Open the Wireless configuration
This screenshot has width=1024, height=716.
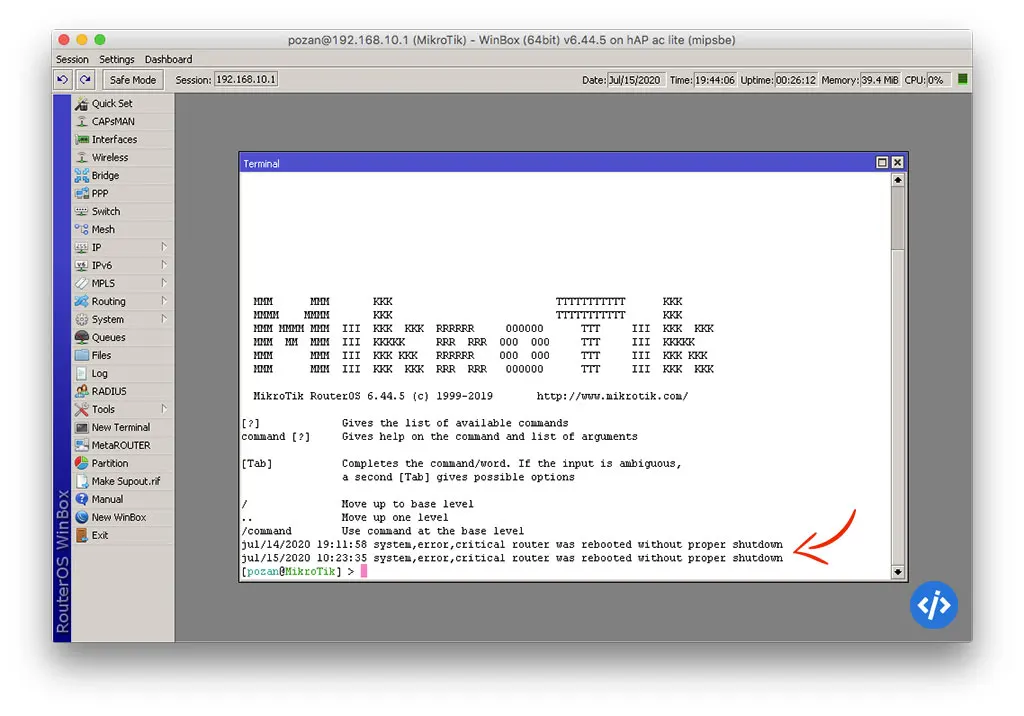(x=105, y=157)
